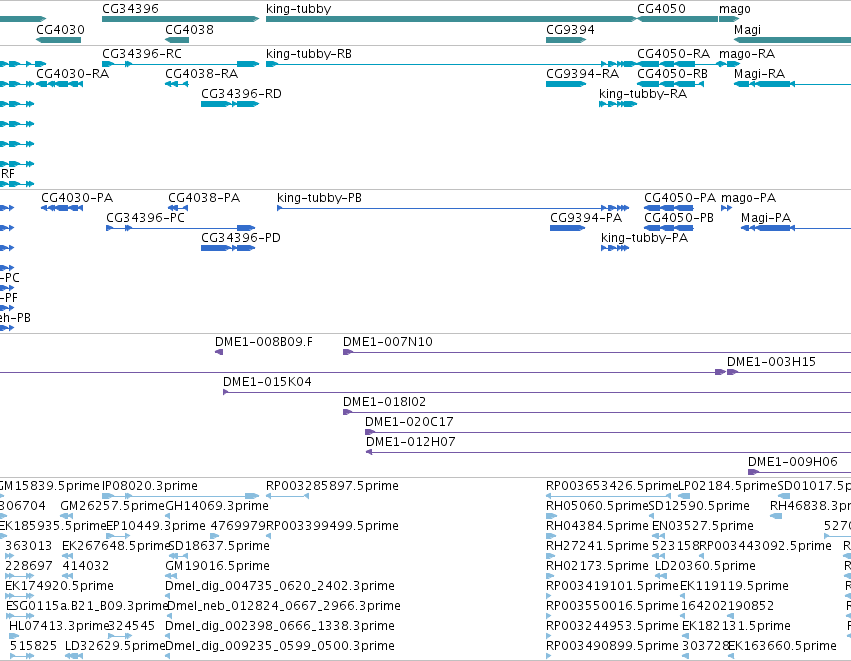Open EST label Dmel_dig_004735_0620_2402.3prime
The image size is (851, 661).
pyautogui.click(x=280, y=586)
